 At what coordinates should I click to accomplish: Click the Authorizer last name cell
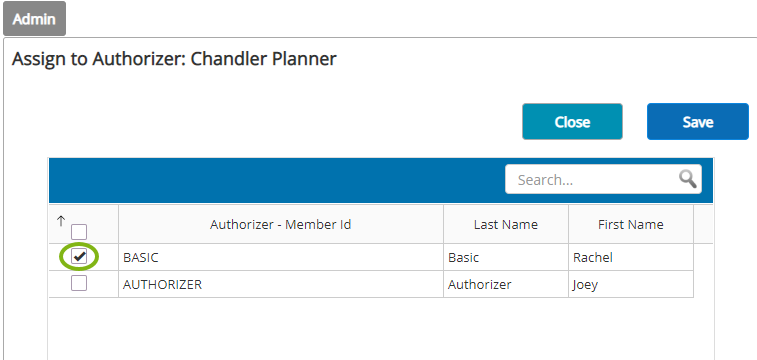click(x=505, y=284)
